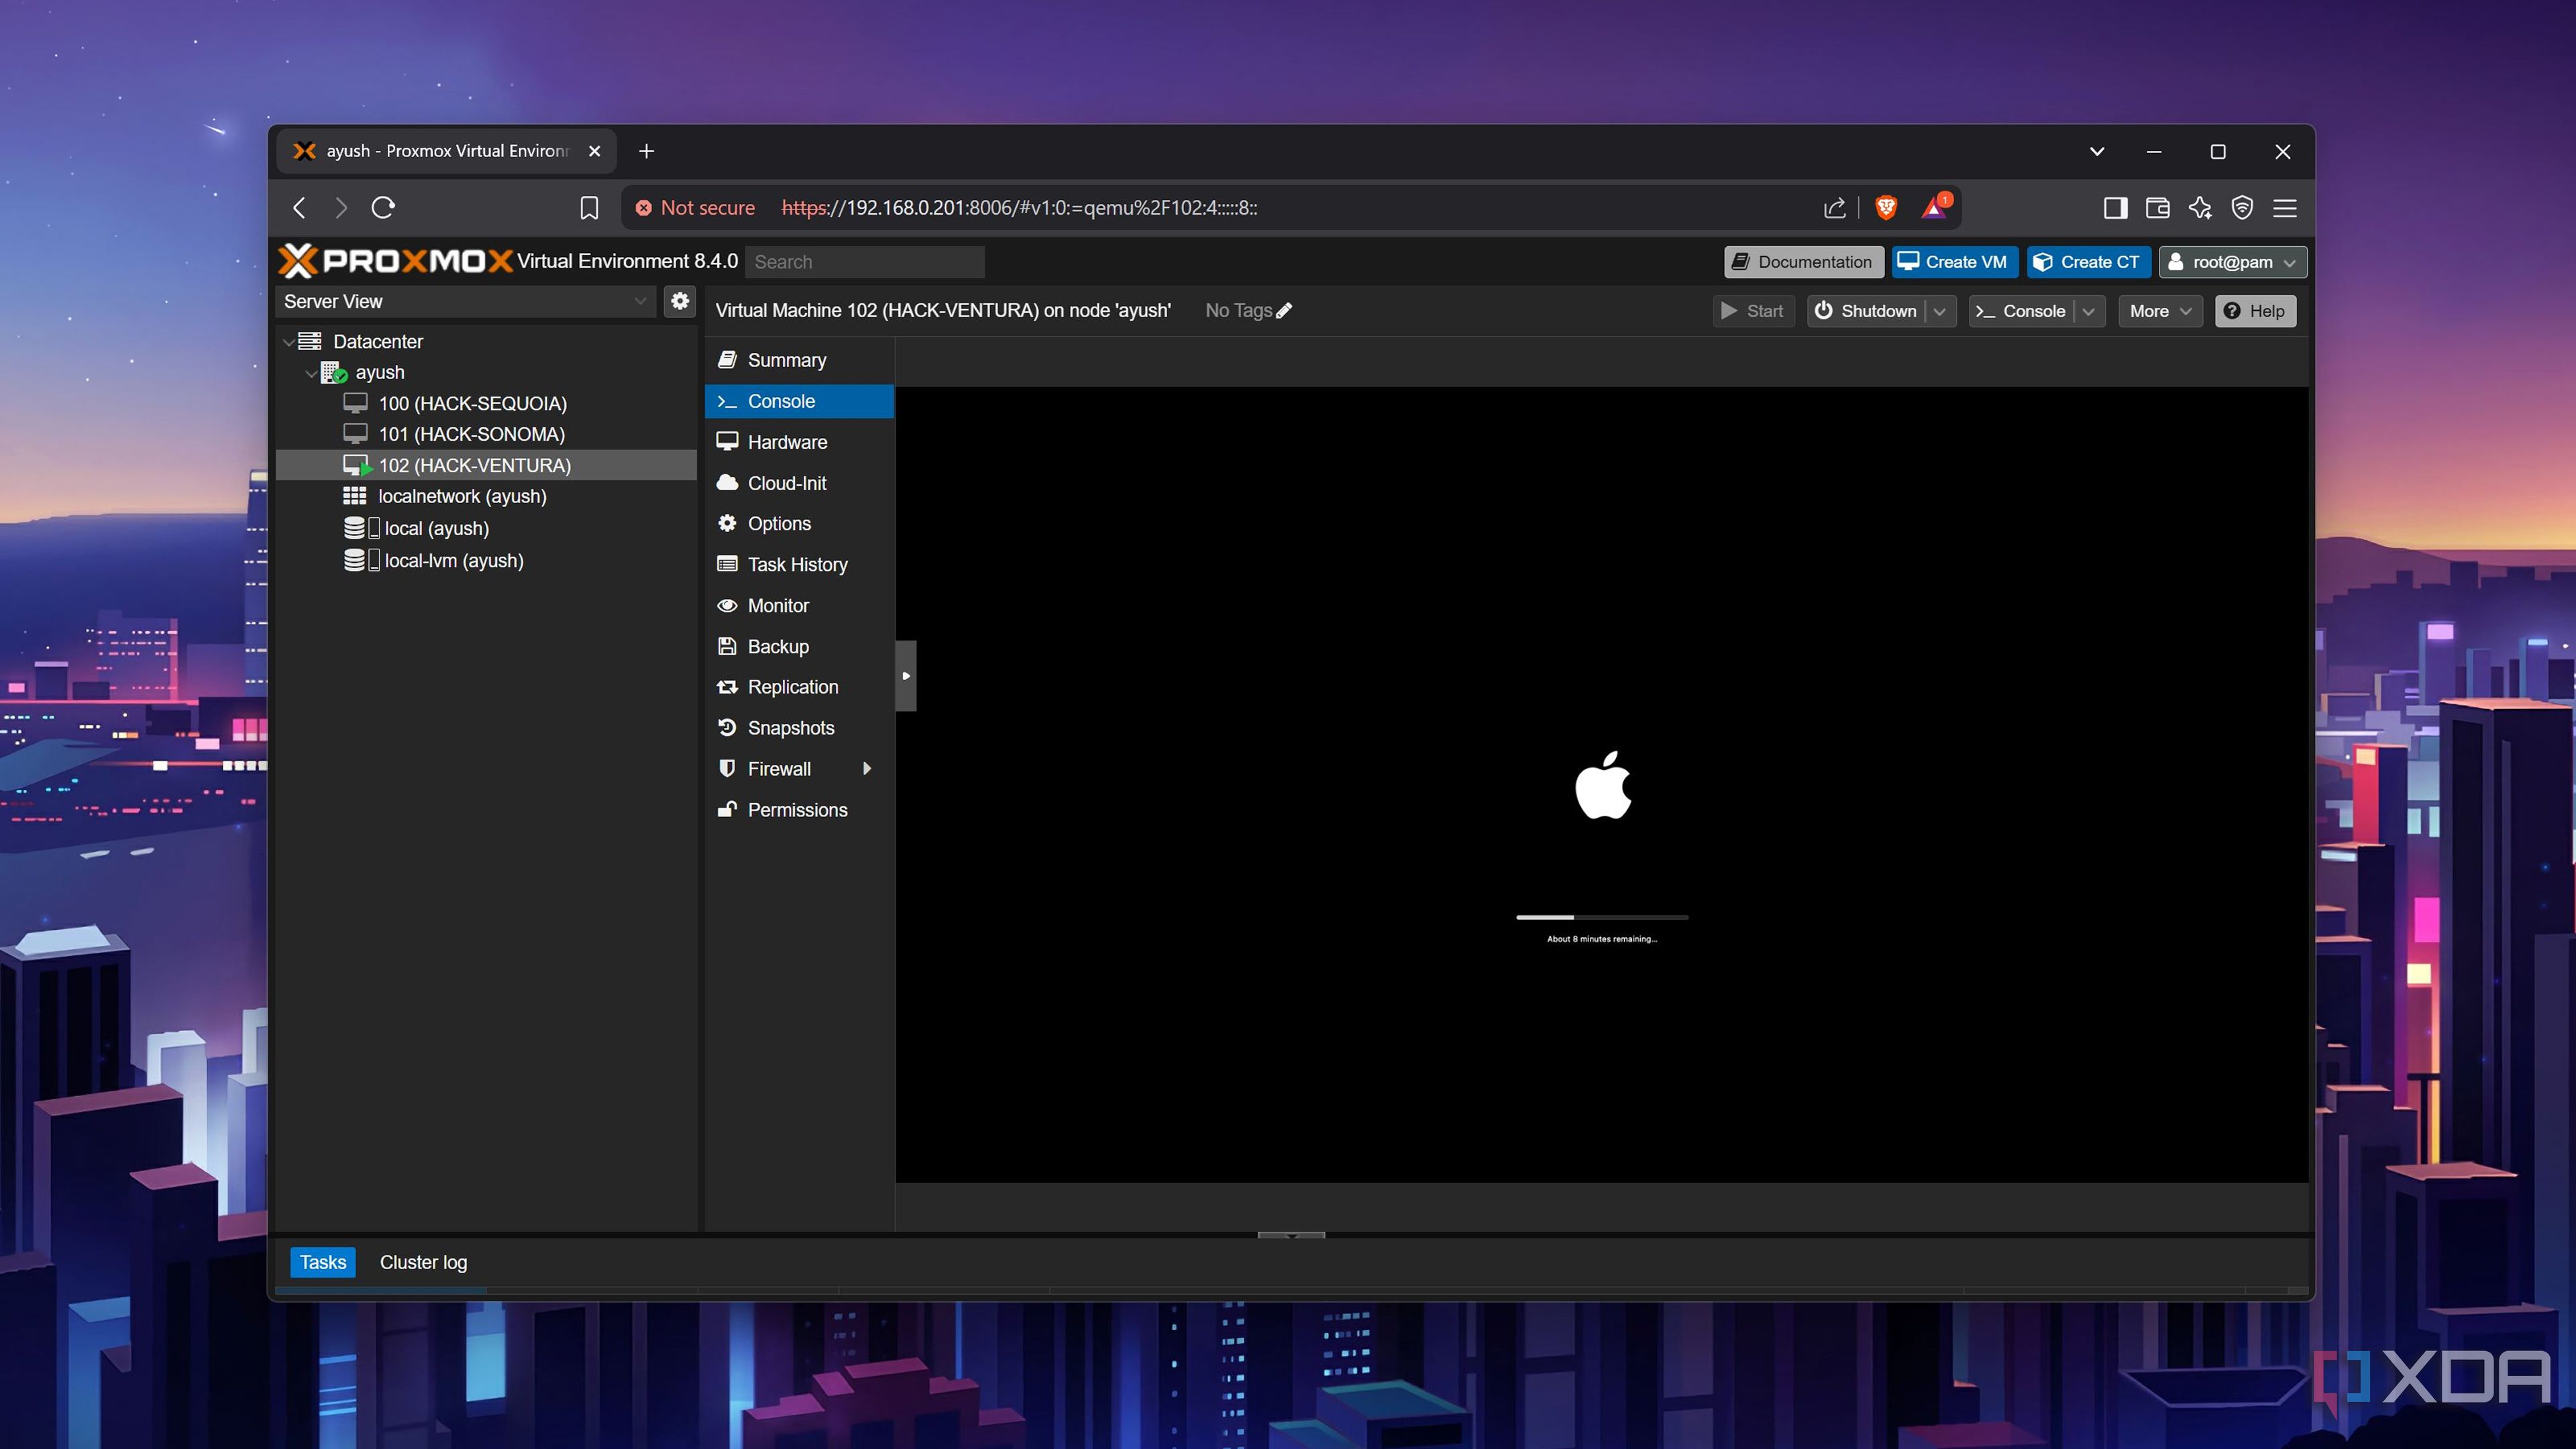Toggle the browser sidebar panel icon

[2115, 208]
